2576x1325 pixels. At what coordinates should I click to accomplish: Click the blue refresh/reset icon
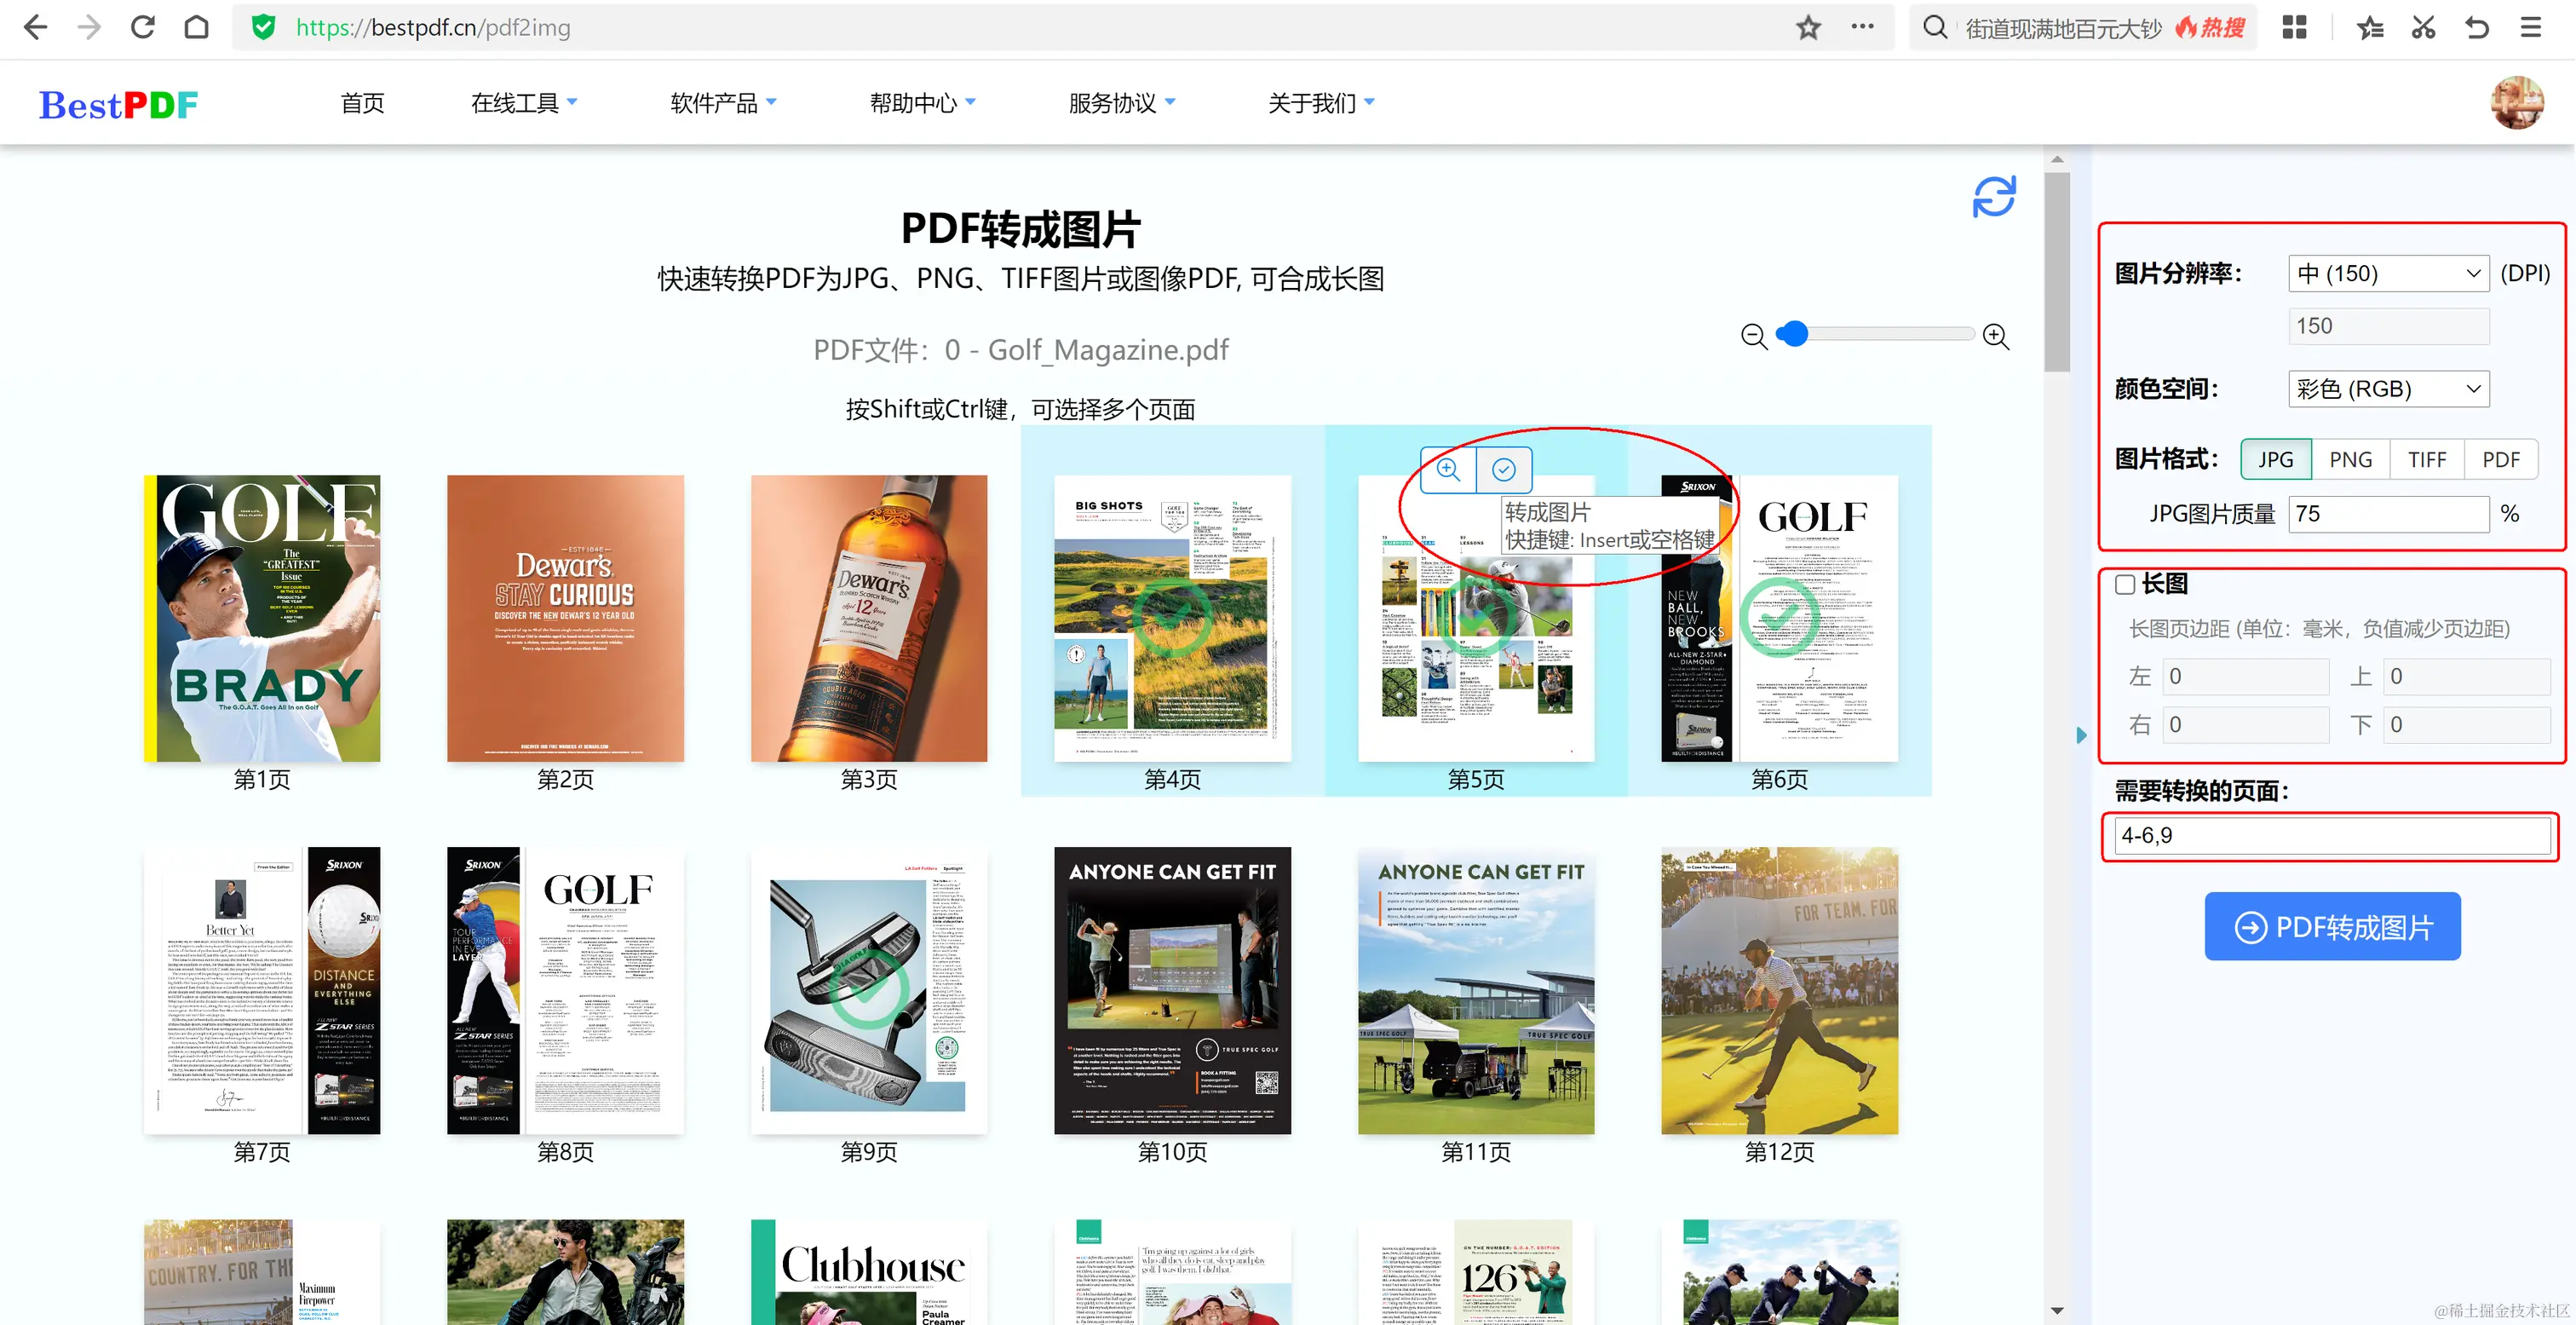click(x=1993, y=197)
